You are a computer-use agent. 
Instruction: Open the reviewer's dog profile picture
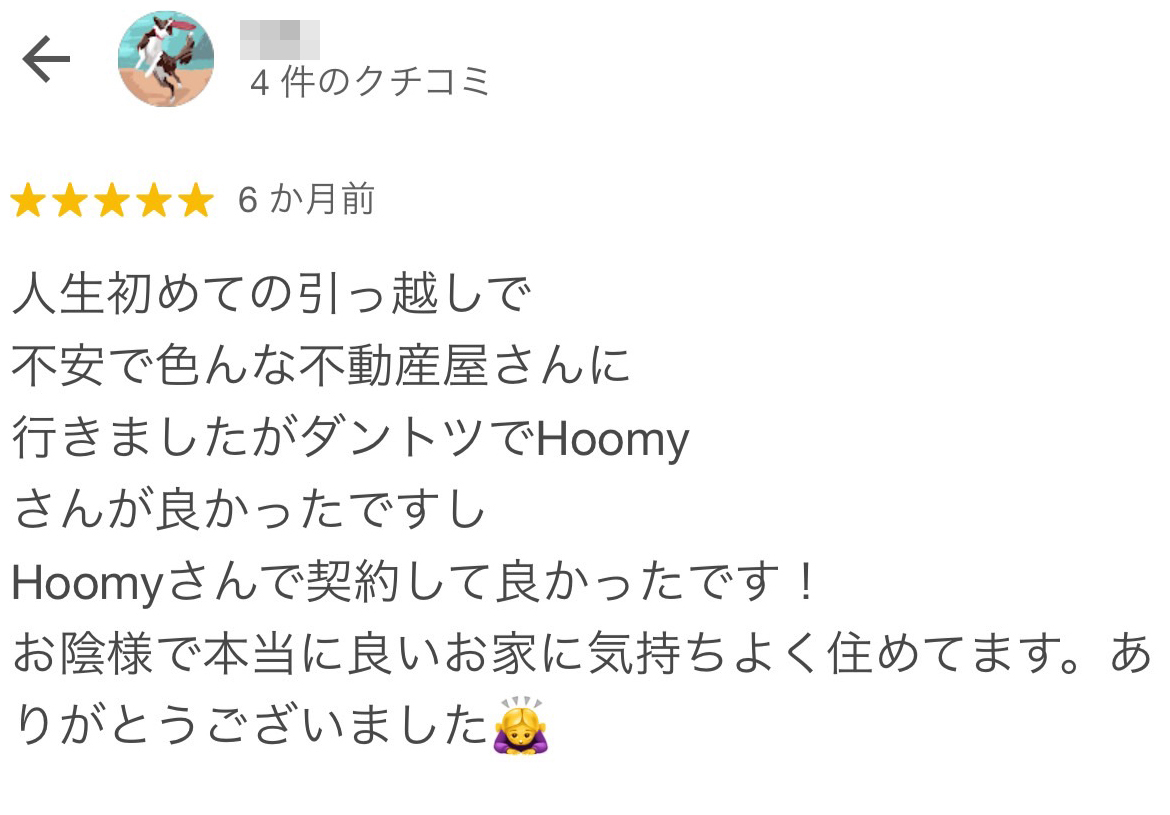(x=166, y=59)
